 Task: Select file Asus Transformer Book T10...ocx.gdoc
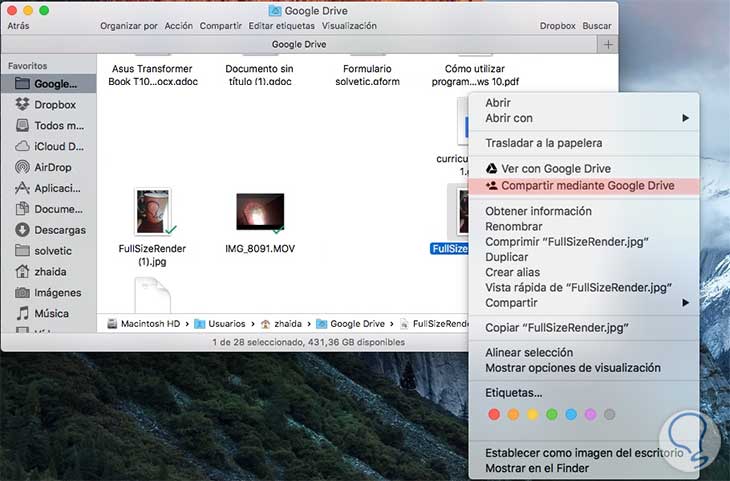(153, 75)
